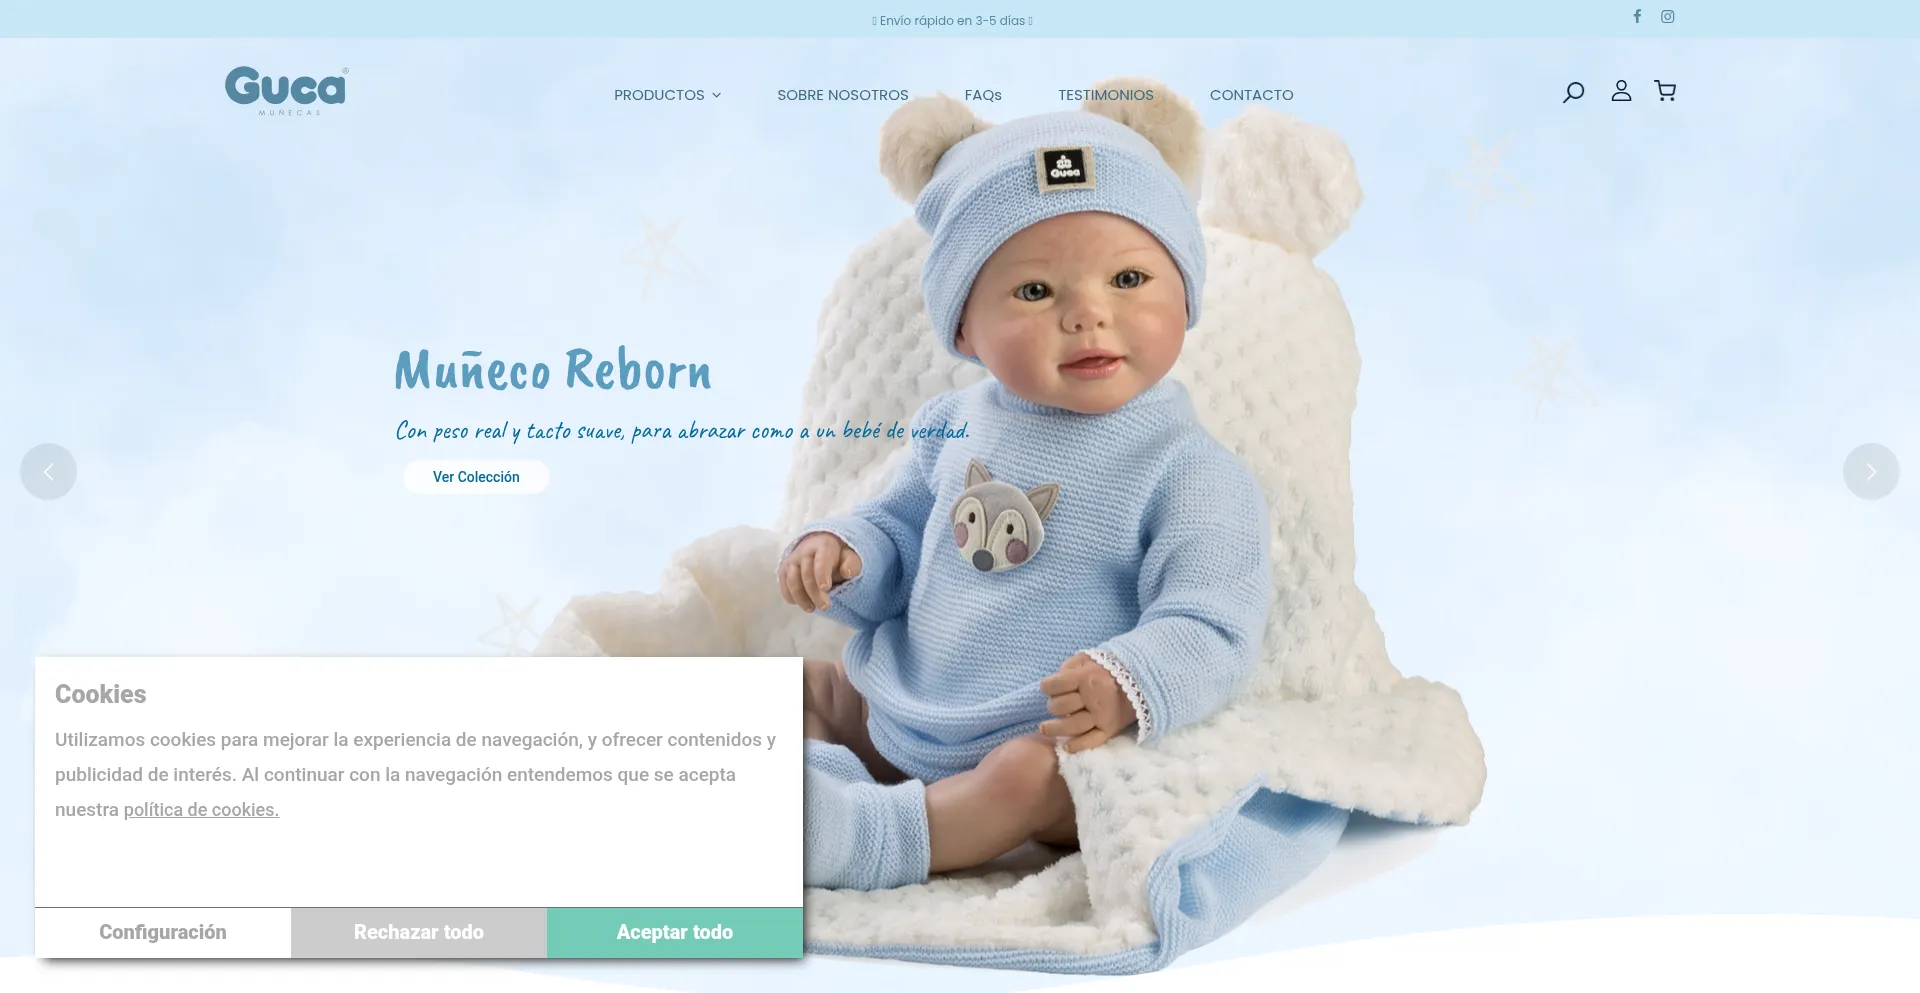Open the CONTACTO page
This screenshot has height=993, width=1920.
click(1252, 95)
